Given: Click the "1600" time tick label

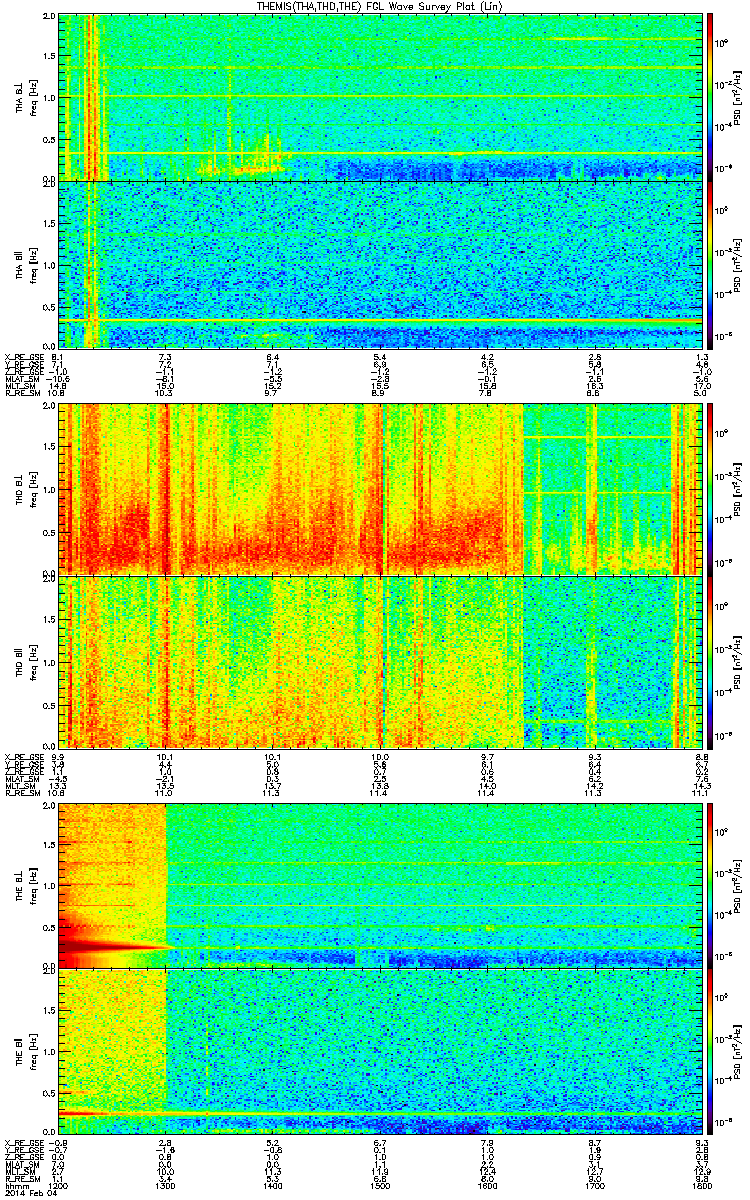Looking at the screenshot, I should tap(487, 1186).
